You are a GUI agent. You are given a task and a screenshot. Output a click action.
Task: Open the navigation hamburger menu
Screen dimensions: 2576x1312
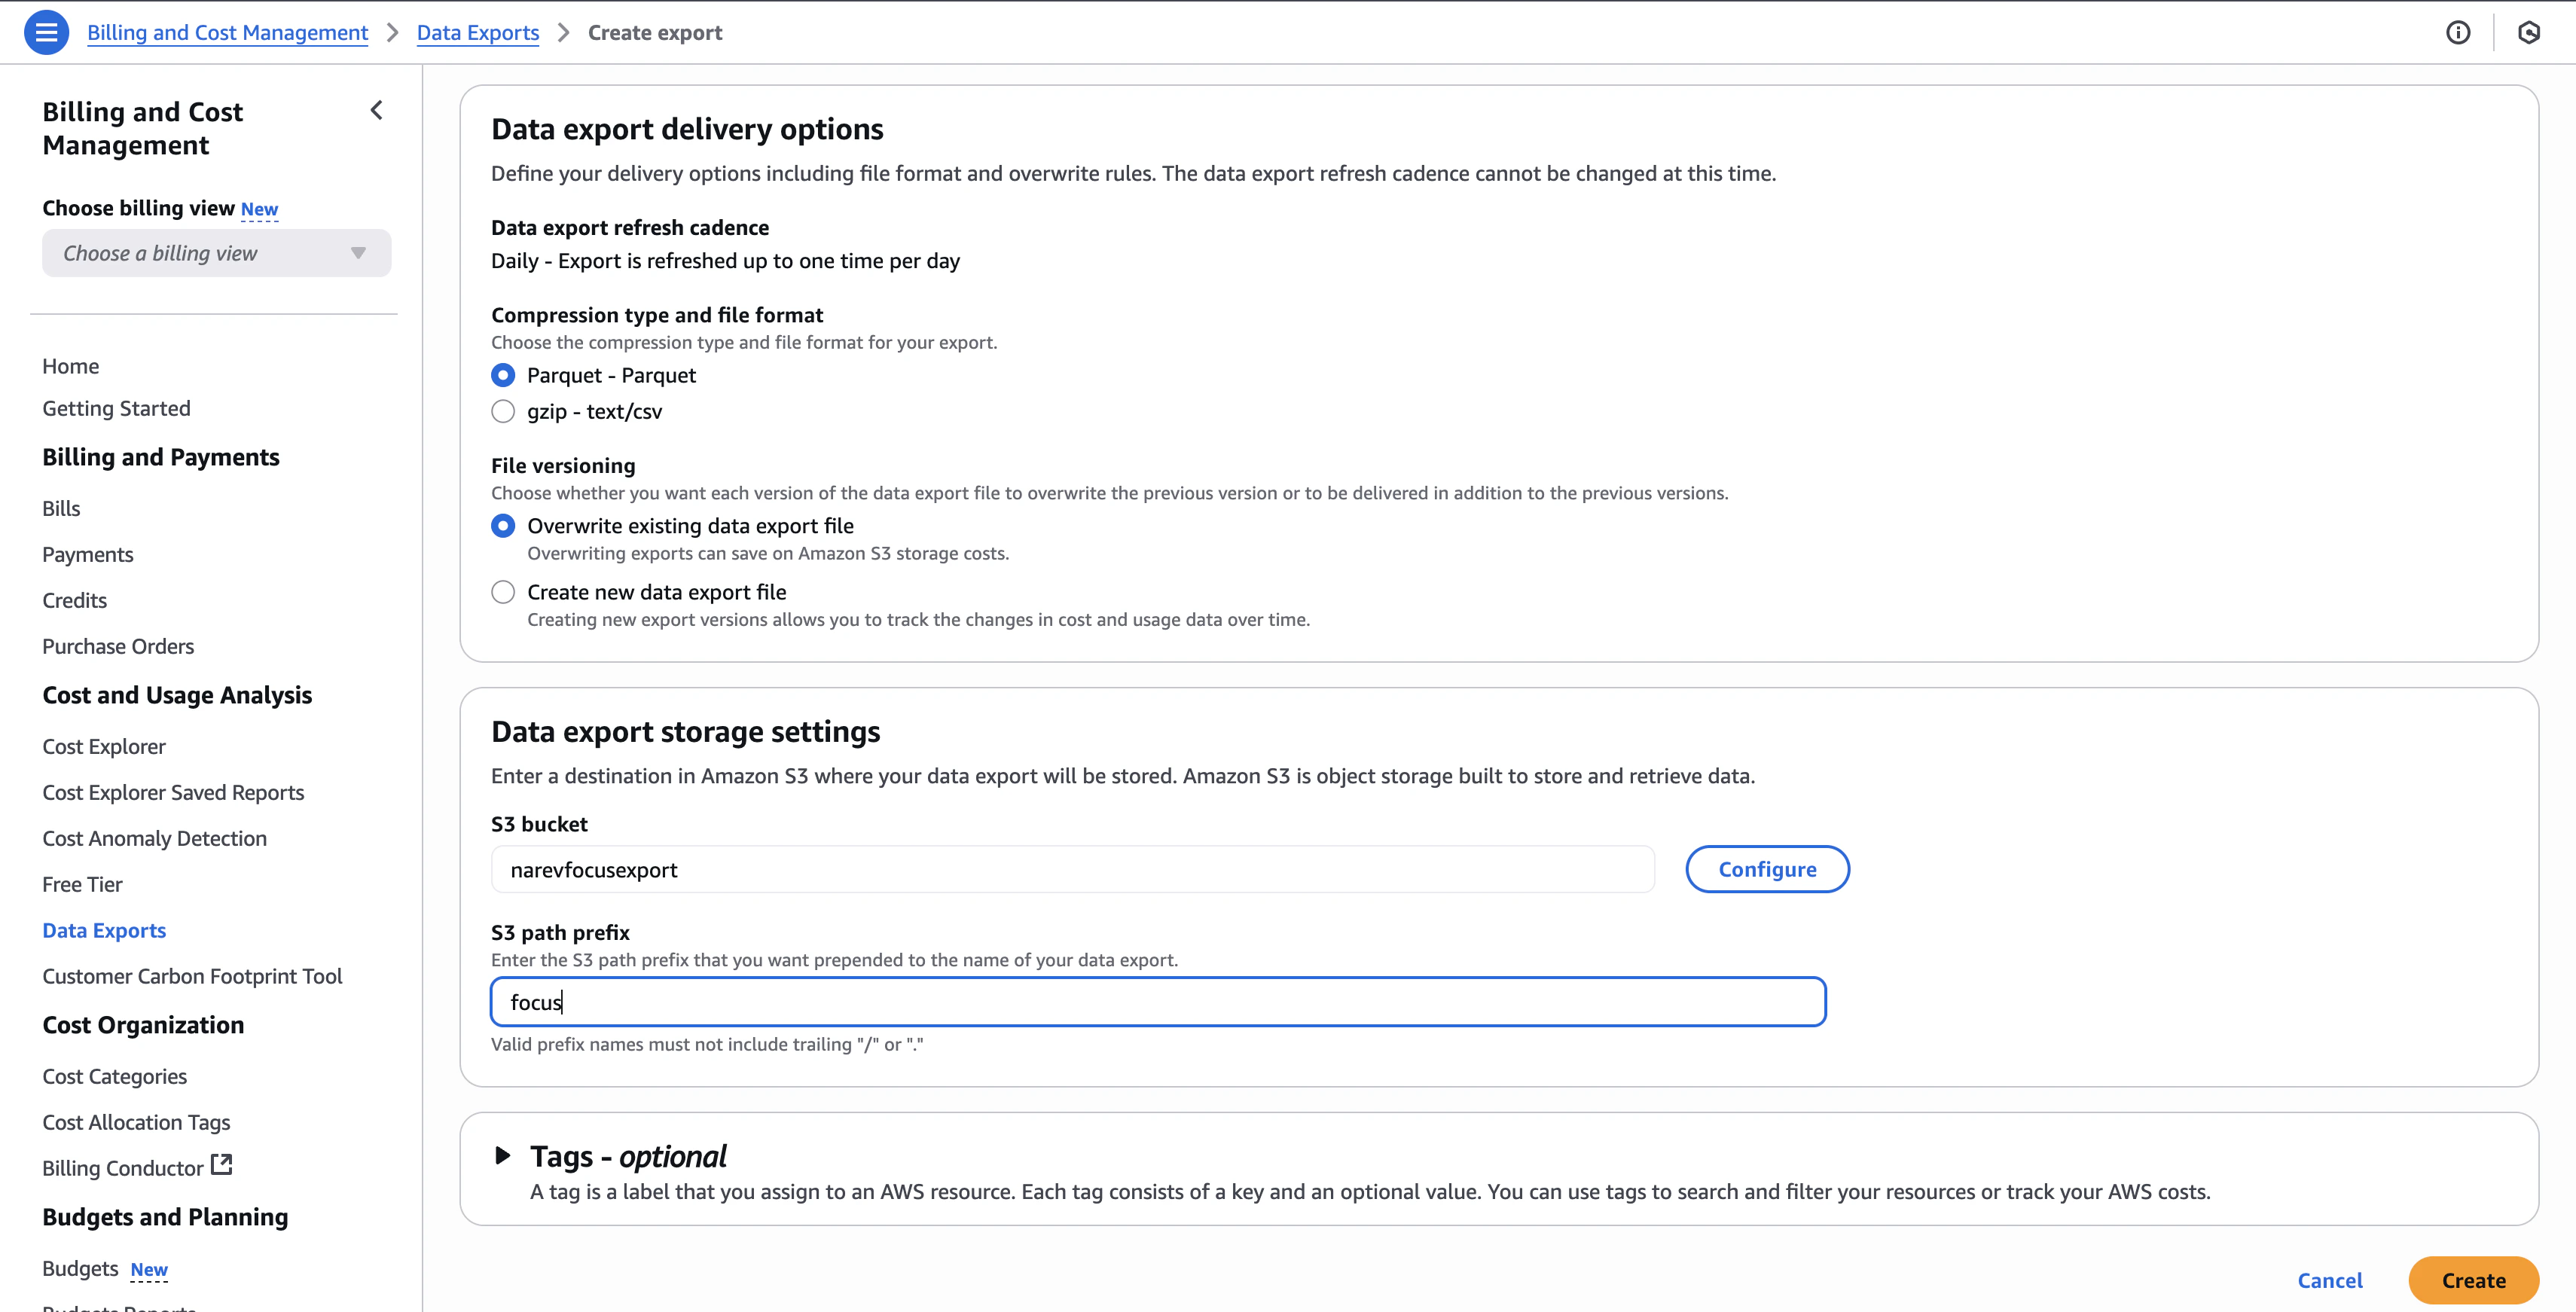[x=46, y=31]
